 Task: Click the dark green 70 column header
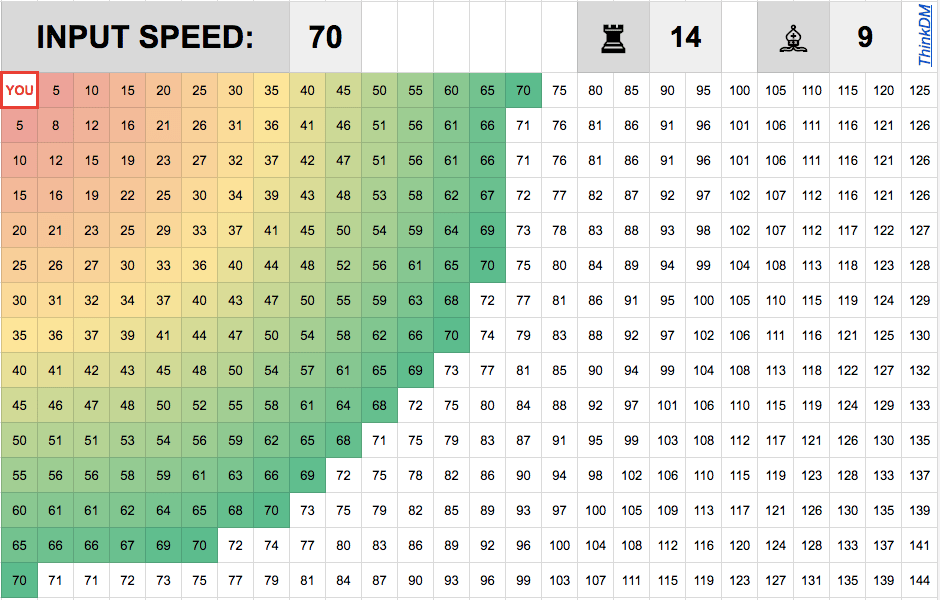pos(523,91)
